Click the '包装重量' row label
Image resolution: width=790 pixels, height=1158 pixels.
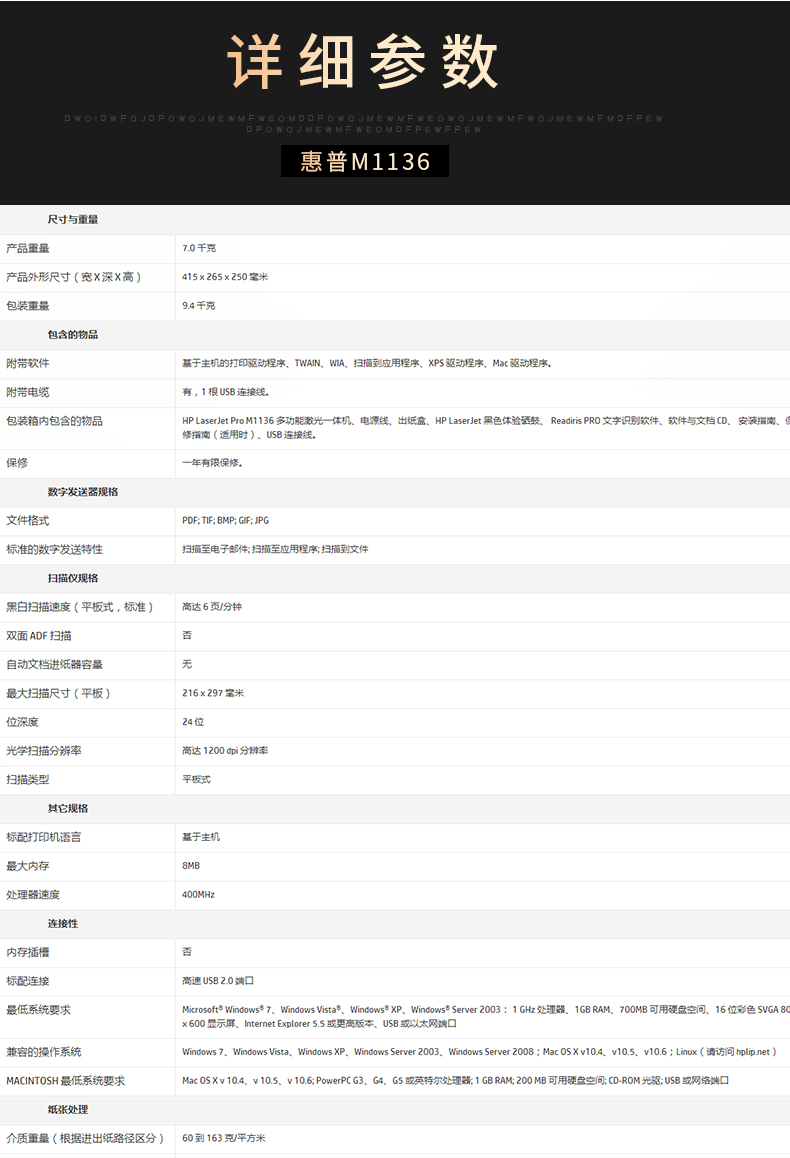tap(28, 306)
